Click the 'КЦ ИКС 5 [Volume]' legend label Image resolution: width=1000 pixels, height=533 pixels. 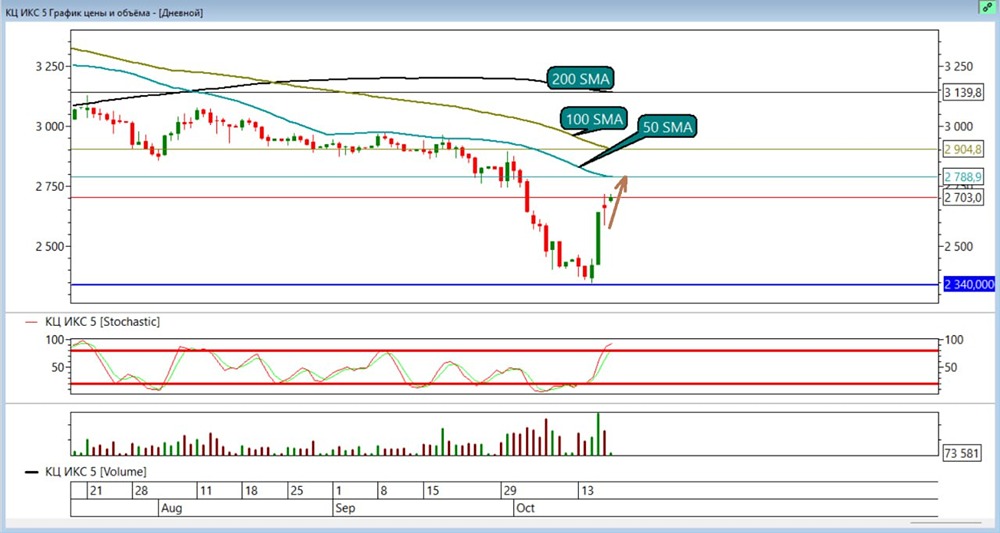pyautogui.click(x=96, y=472)
